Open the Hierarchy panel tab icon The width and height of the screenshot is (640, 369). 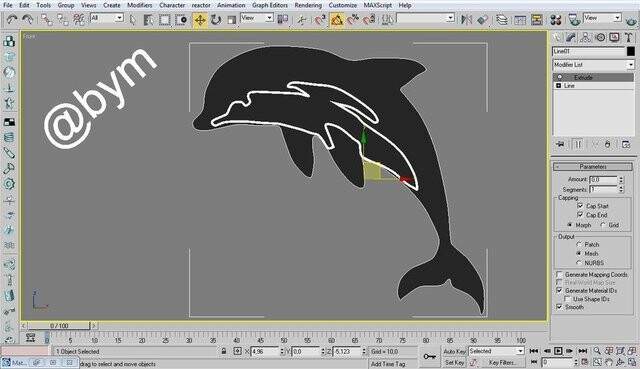pyautogui.click(x=586, y=38)
